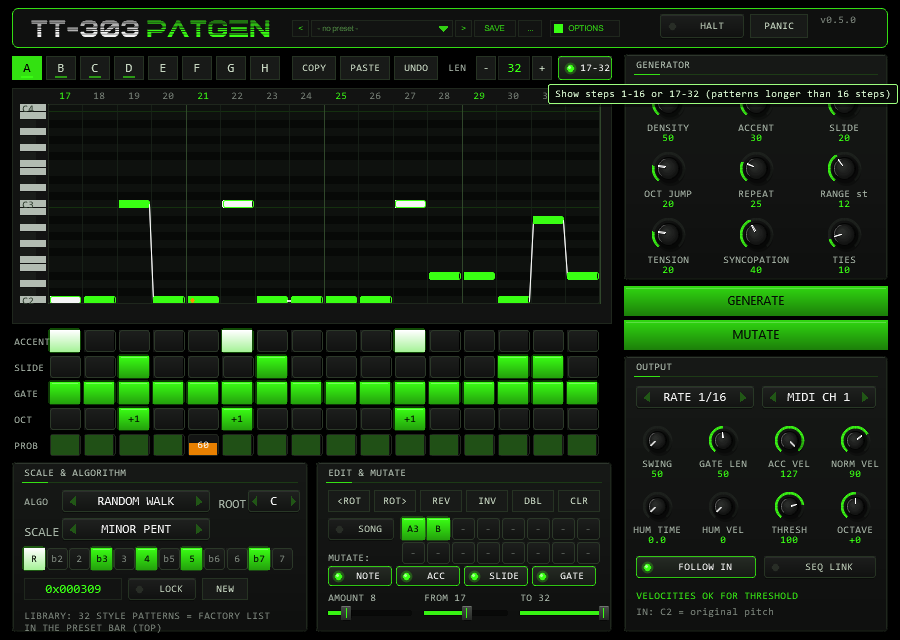Click the ACC VEL knob
Image resolution: width=900 pixels, height=640 pixels.
789,441
